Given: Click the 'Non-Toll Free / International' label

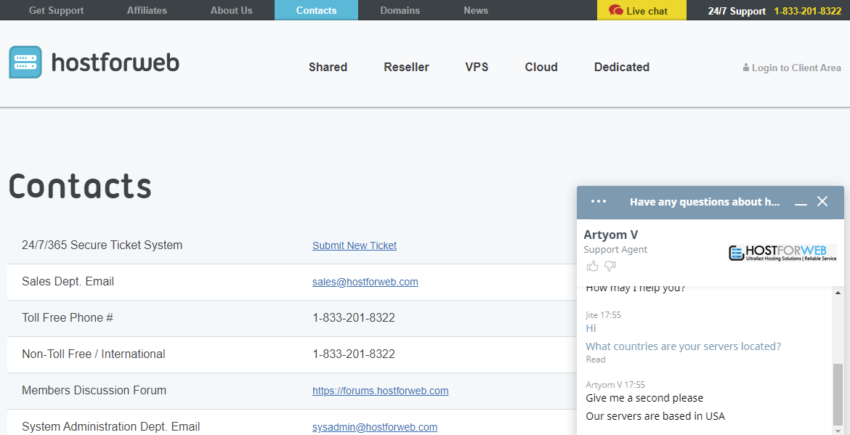Looking at the screenshot, I should coord(93,354).
